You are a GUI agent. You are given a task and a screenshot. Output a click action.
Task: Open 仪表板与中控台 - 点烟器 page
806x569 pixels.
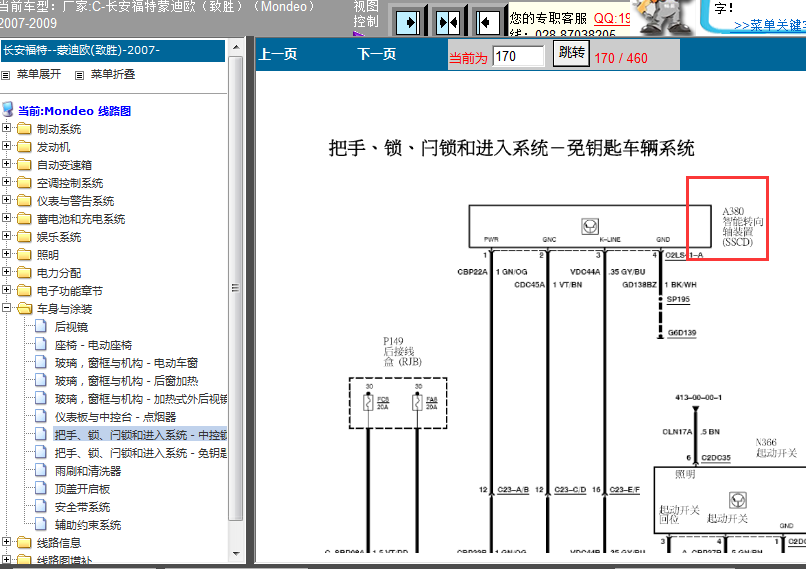(116, 417)
